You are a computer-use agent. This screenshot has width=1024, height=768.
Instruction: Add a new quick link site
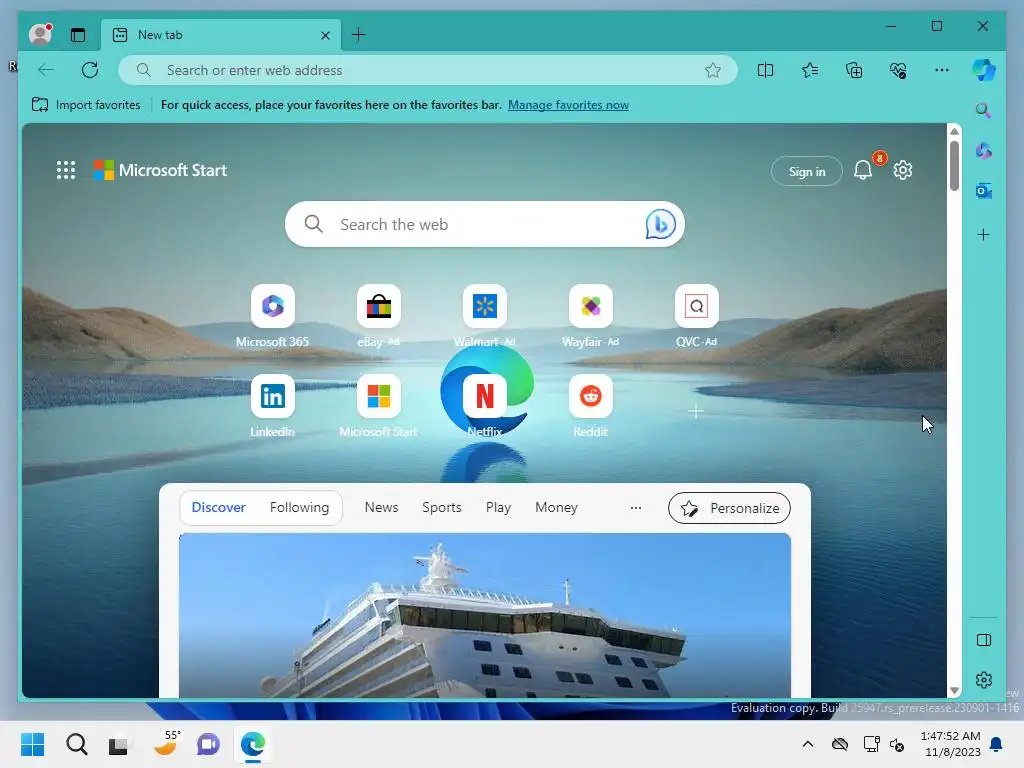coord(696,411)
